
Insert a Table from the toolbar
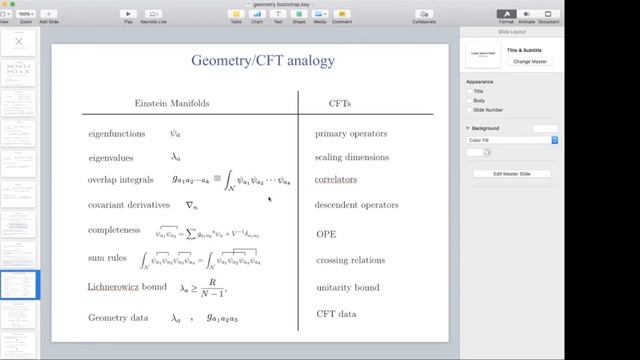point(236,14)
